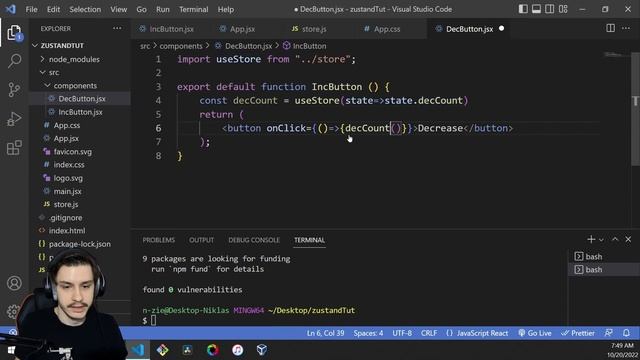Viewport: 640px width, 360px height.
Task: Open the Edit menu
Action: point(53,9)
